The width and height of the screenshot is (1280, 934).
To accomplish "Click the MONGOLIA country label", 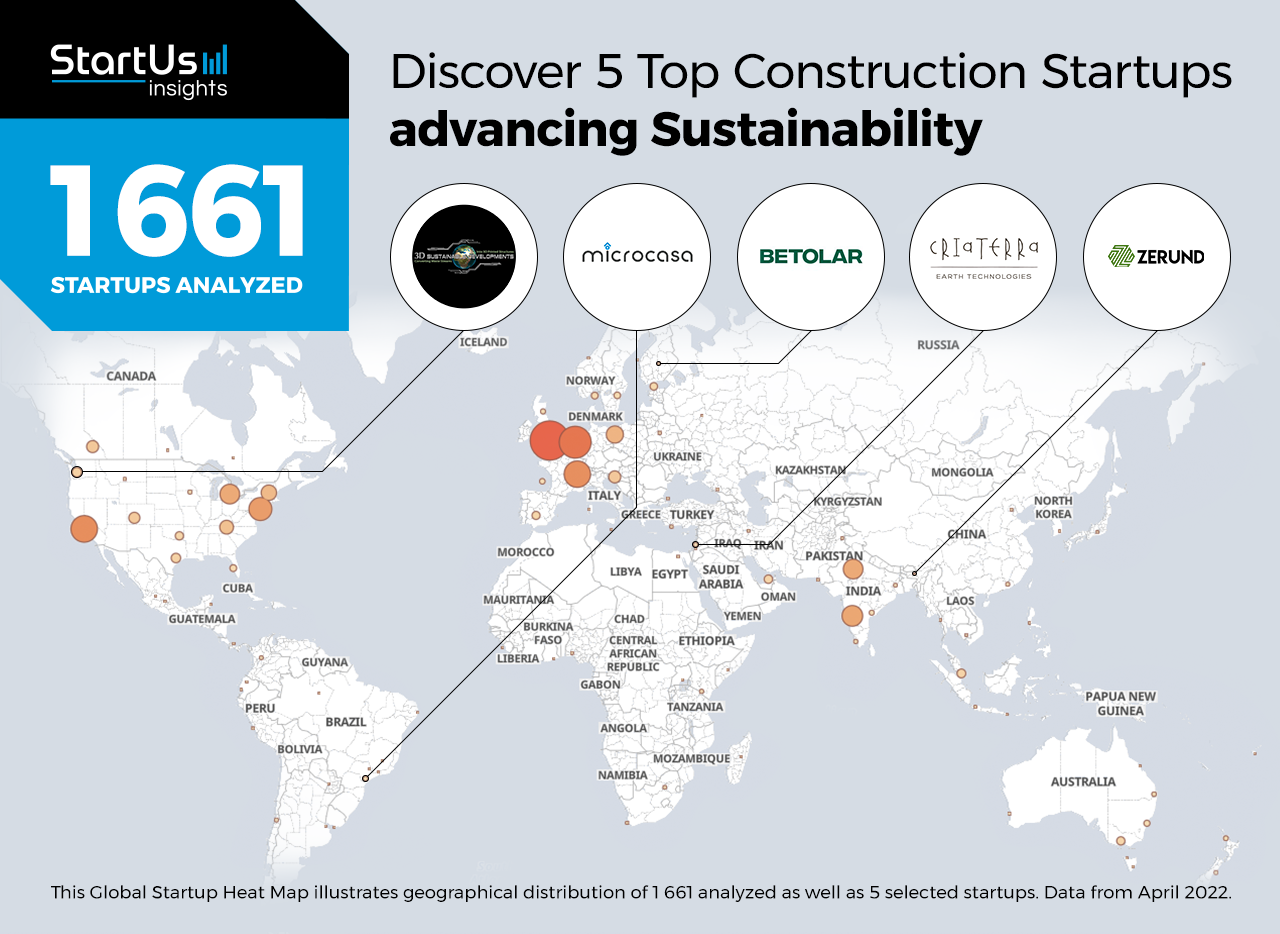I will [x=962, y=472].
